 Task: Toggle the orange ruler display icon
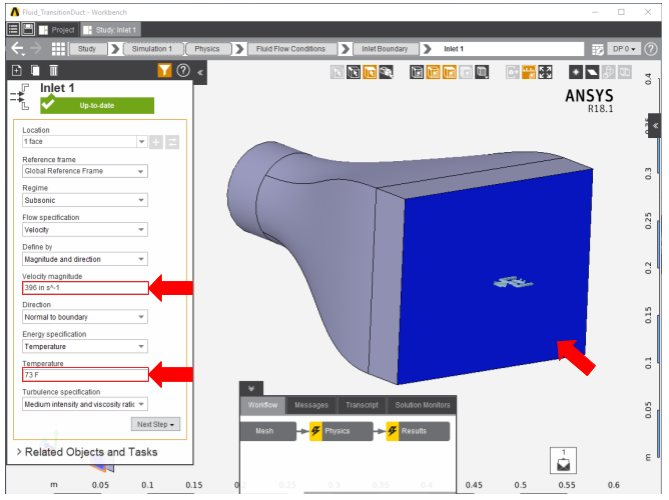click(x=529, y=72)
